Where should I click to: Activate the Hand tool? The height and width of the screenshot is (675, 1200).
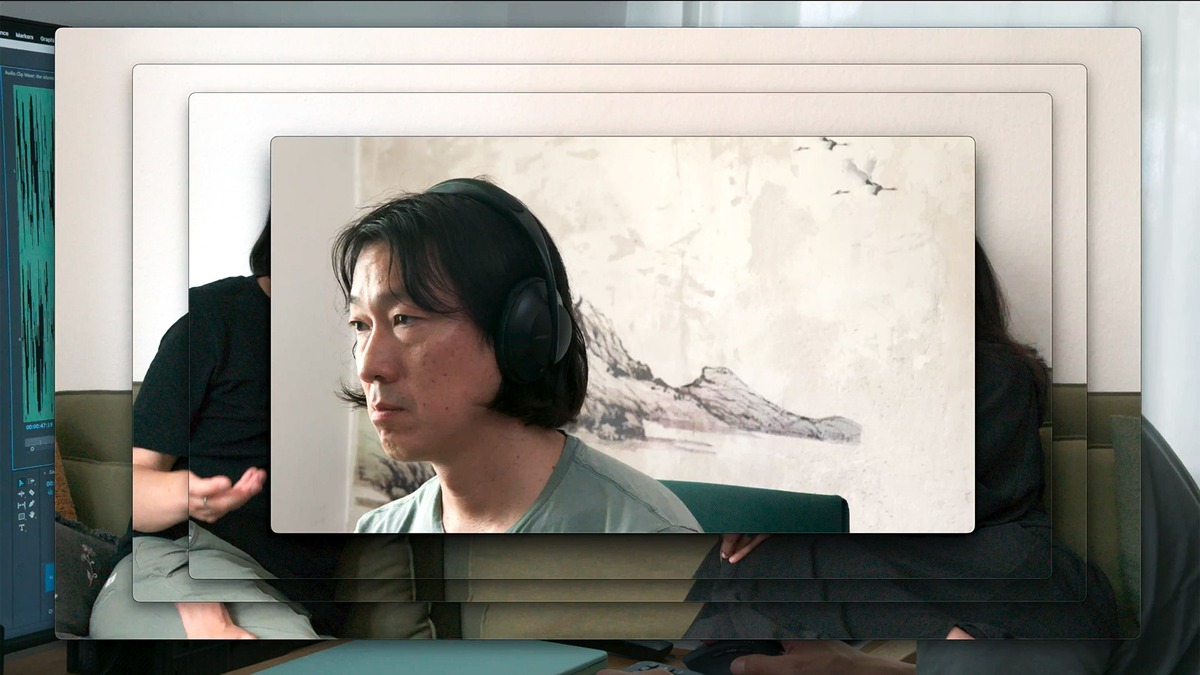pyautogui.click(x=32, y=515)
